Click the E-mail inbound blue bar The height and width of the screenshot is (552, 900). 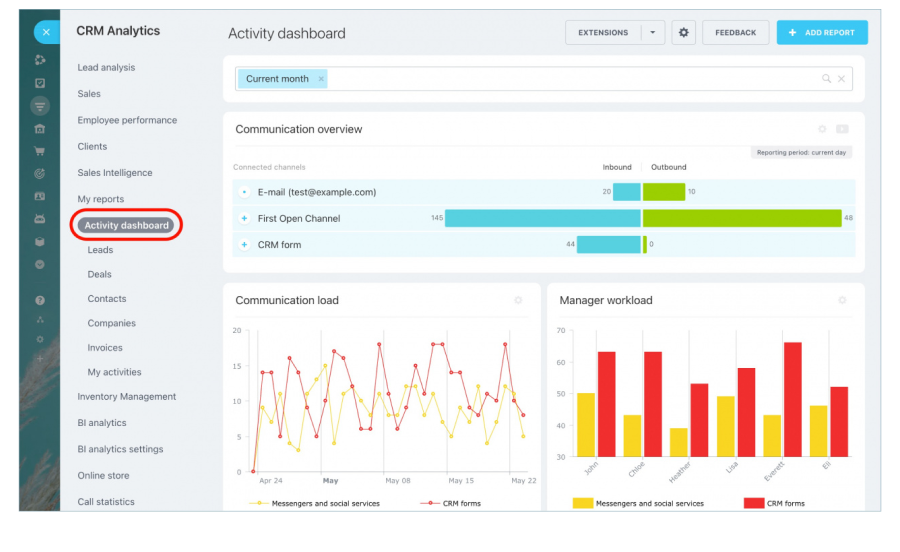click(x=627, y=192)
